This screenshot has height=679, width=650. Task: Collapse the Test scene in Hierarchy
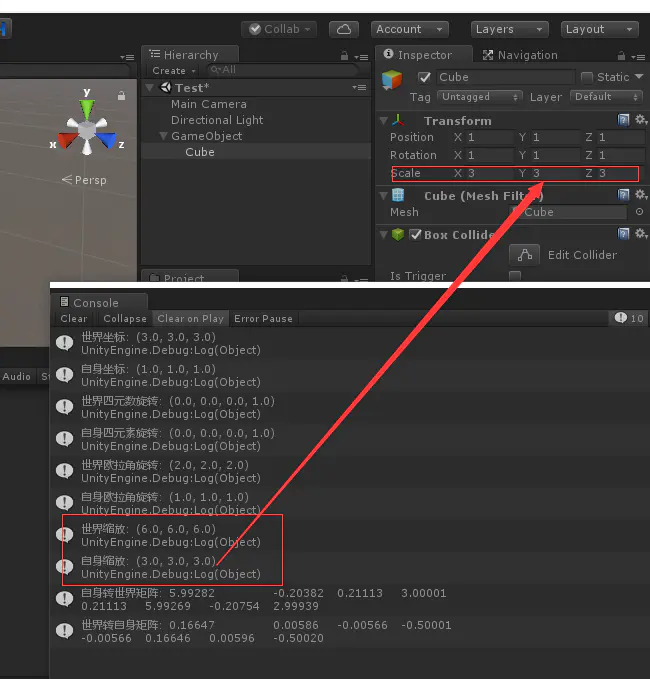[150, 87]
